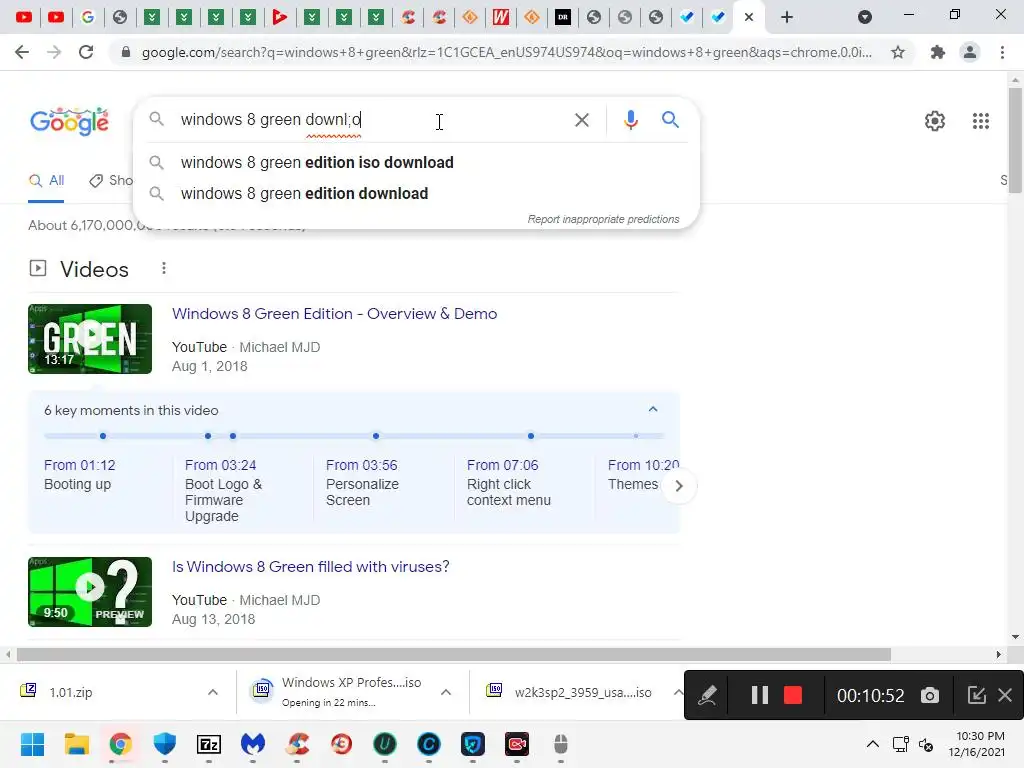Image resolution: width=1024 pixels, height=768 pixels.
Task: Click the vertical page scrollbar thumb
Action: [1015, 140]
